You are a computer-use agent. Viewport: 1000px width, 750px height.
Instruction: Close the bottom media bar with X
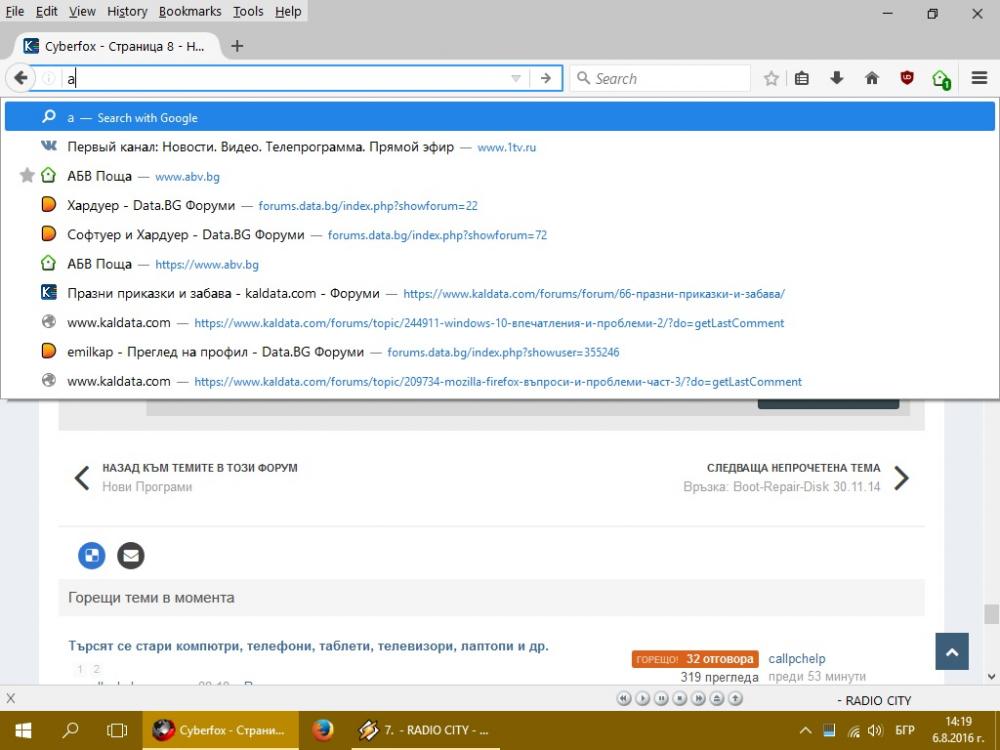point(10,698)
